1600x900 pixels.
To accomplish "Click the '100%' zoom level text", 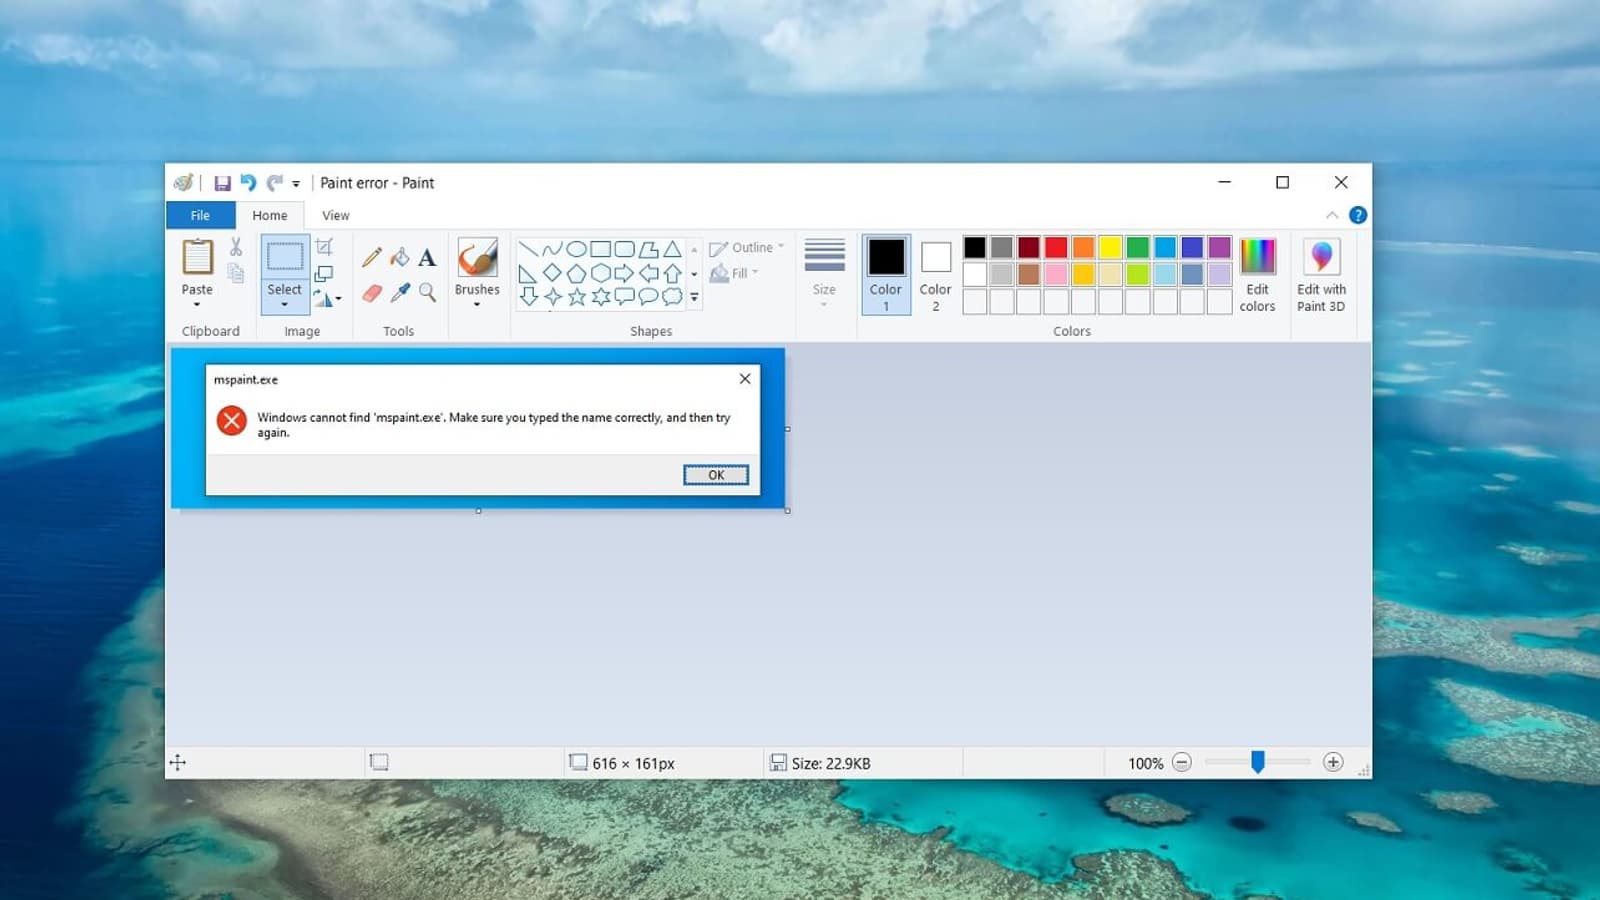I will (1146, 763).
